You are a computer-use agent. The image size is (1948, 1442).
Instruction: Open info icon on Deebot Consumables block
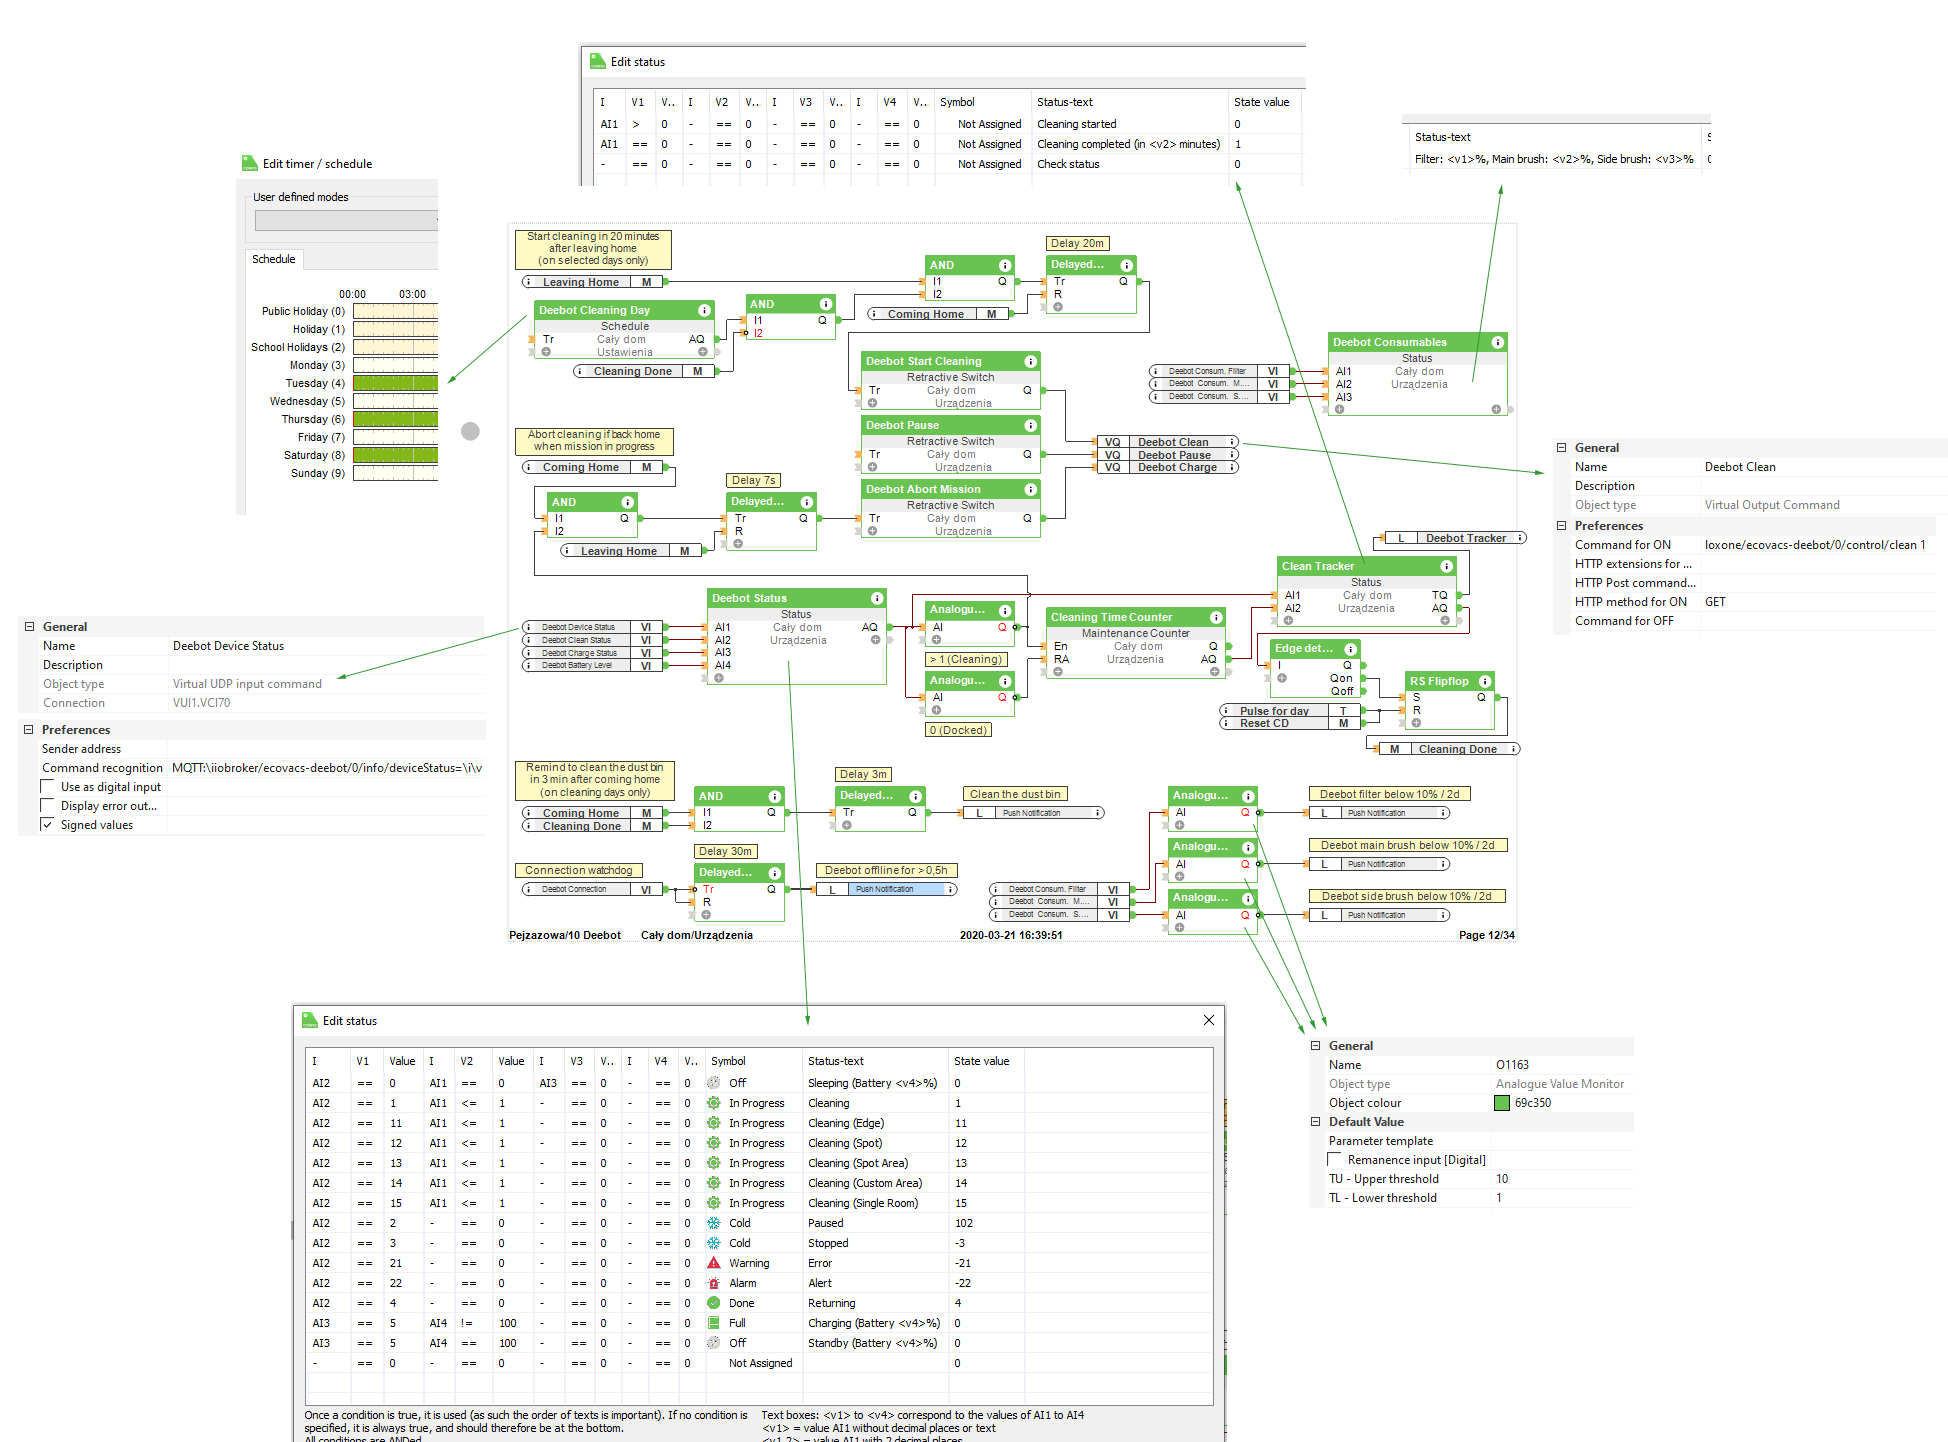click(1497, 342)
